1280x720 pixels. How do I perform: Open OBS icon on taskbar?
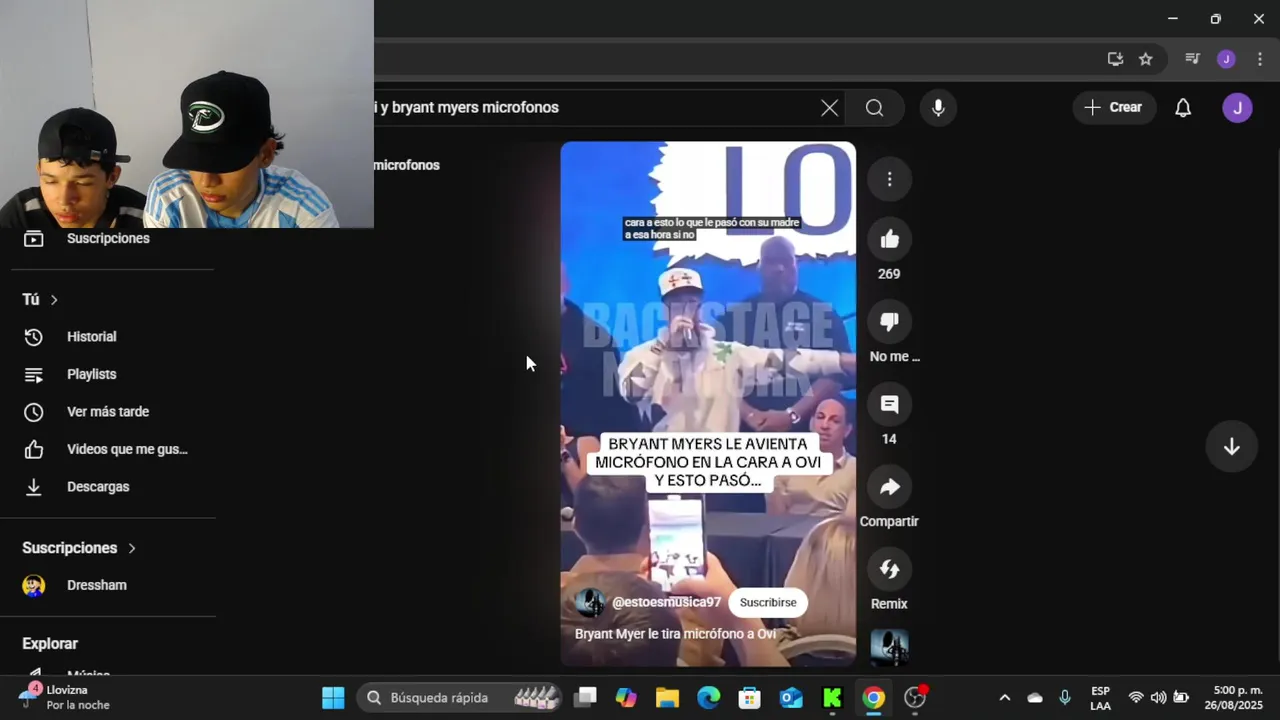coord(915,698)
